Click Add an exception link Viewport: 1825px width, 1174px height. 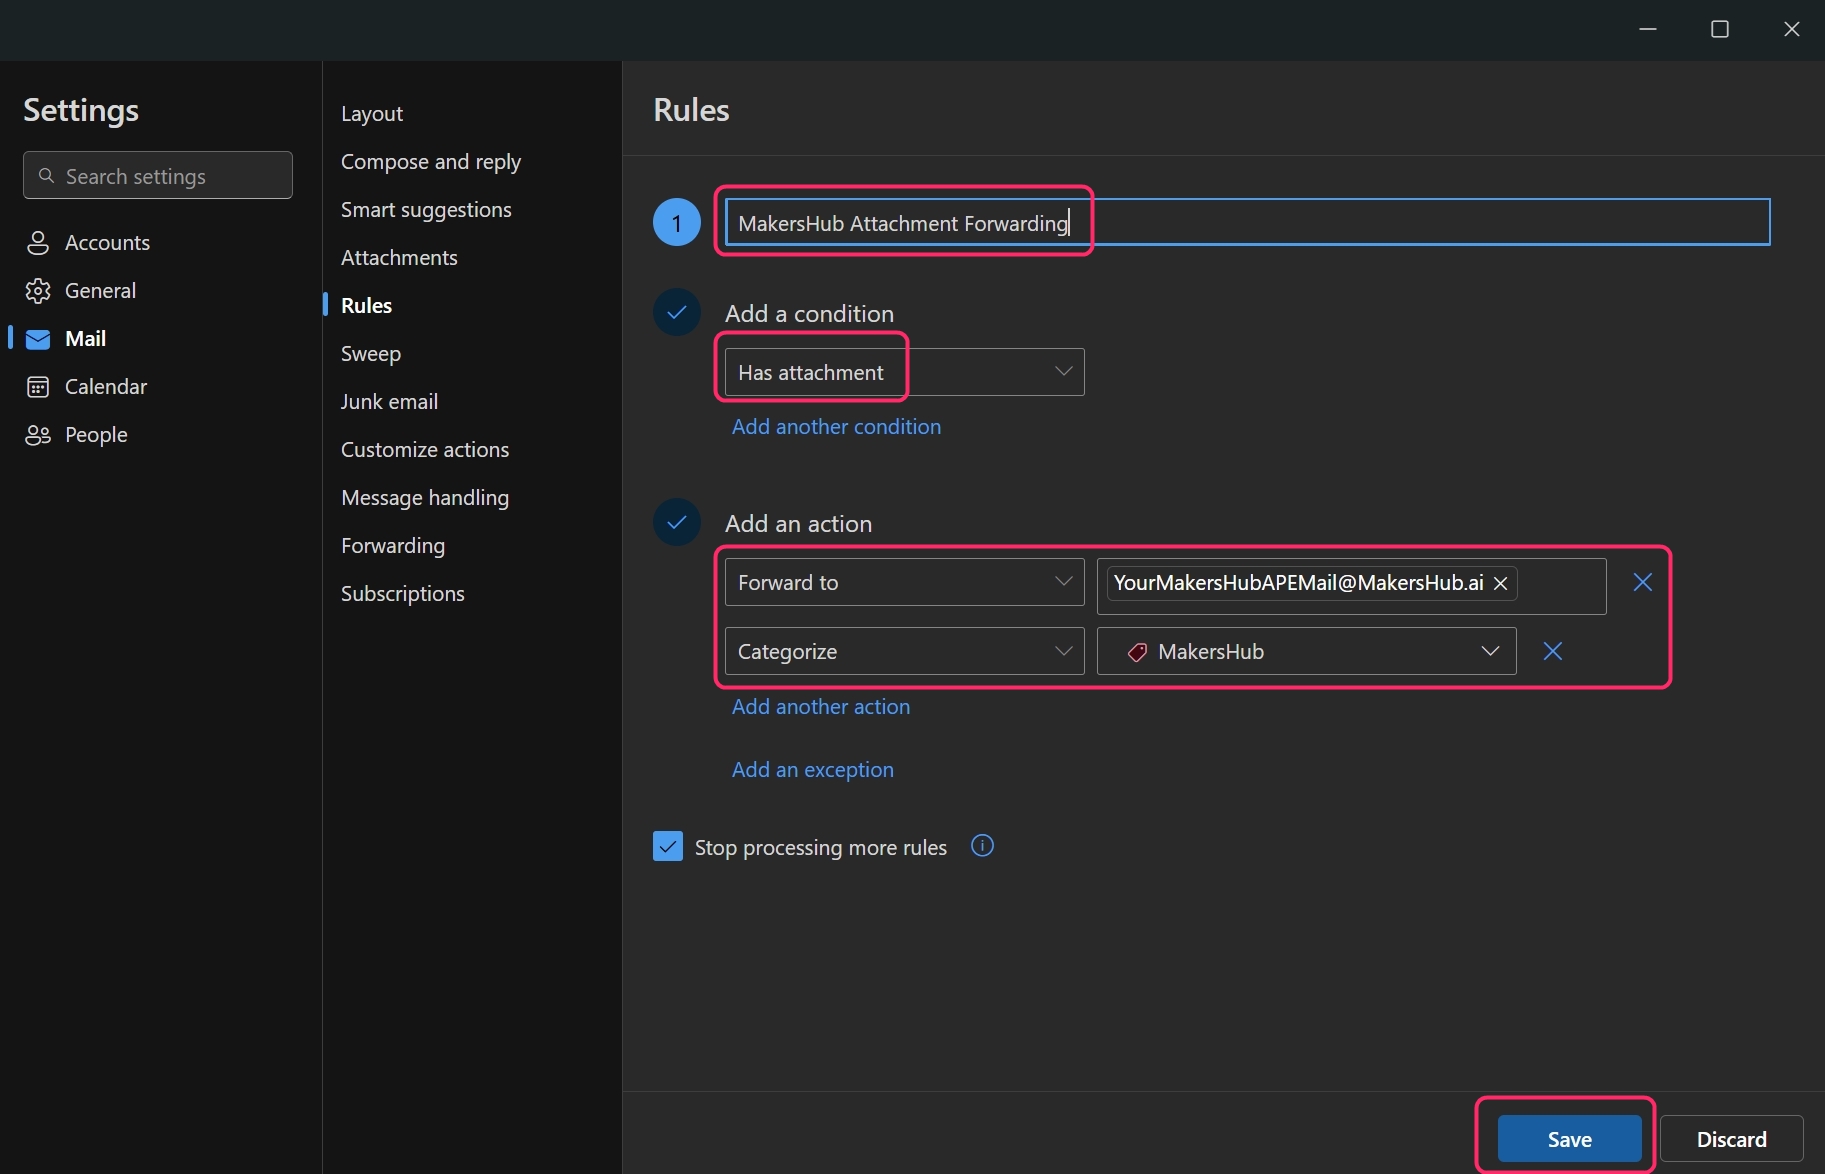813,769
